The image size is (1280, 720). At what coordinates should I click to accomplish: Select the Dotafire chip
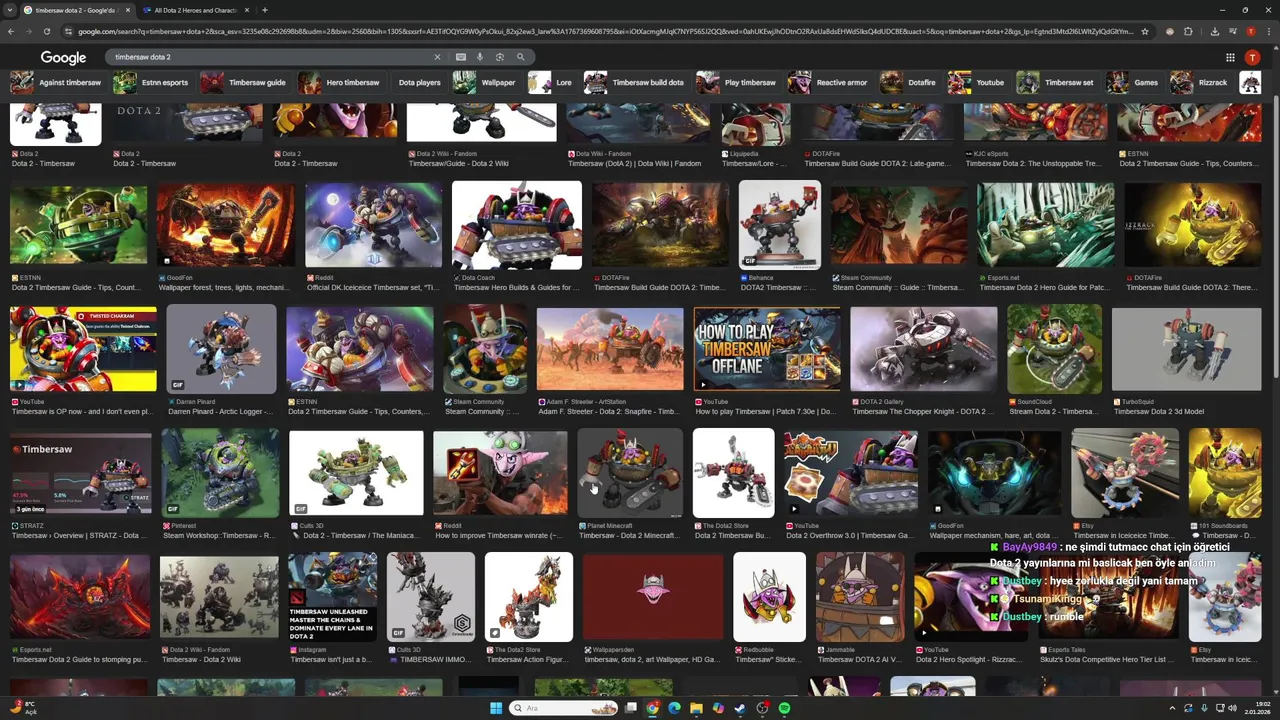click(x=909, y=82)
